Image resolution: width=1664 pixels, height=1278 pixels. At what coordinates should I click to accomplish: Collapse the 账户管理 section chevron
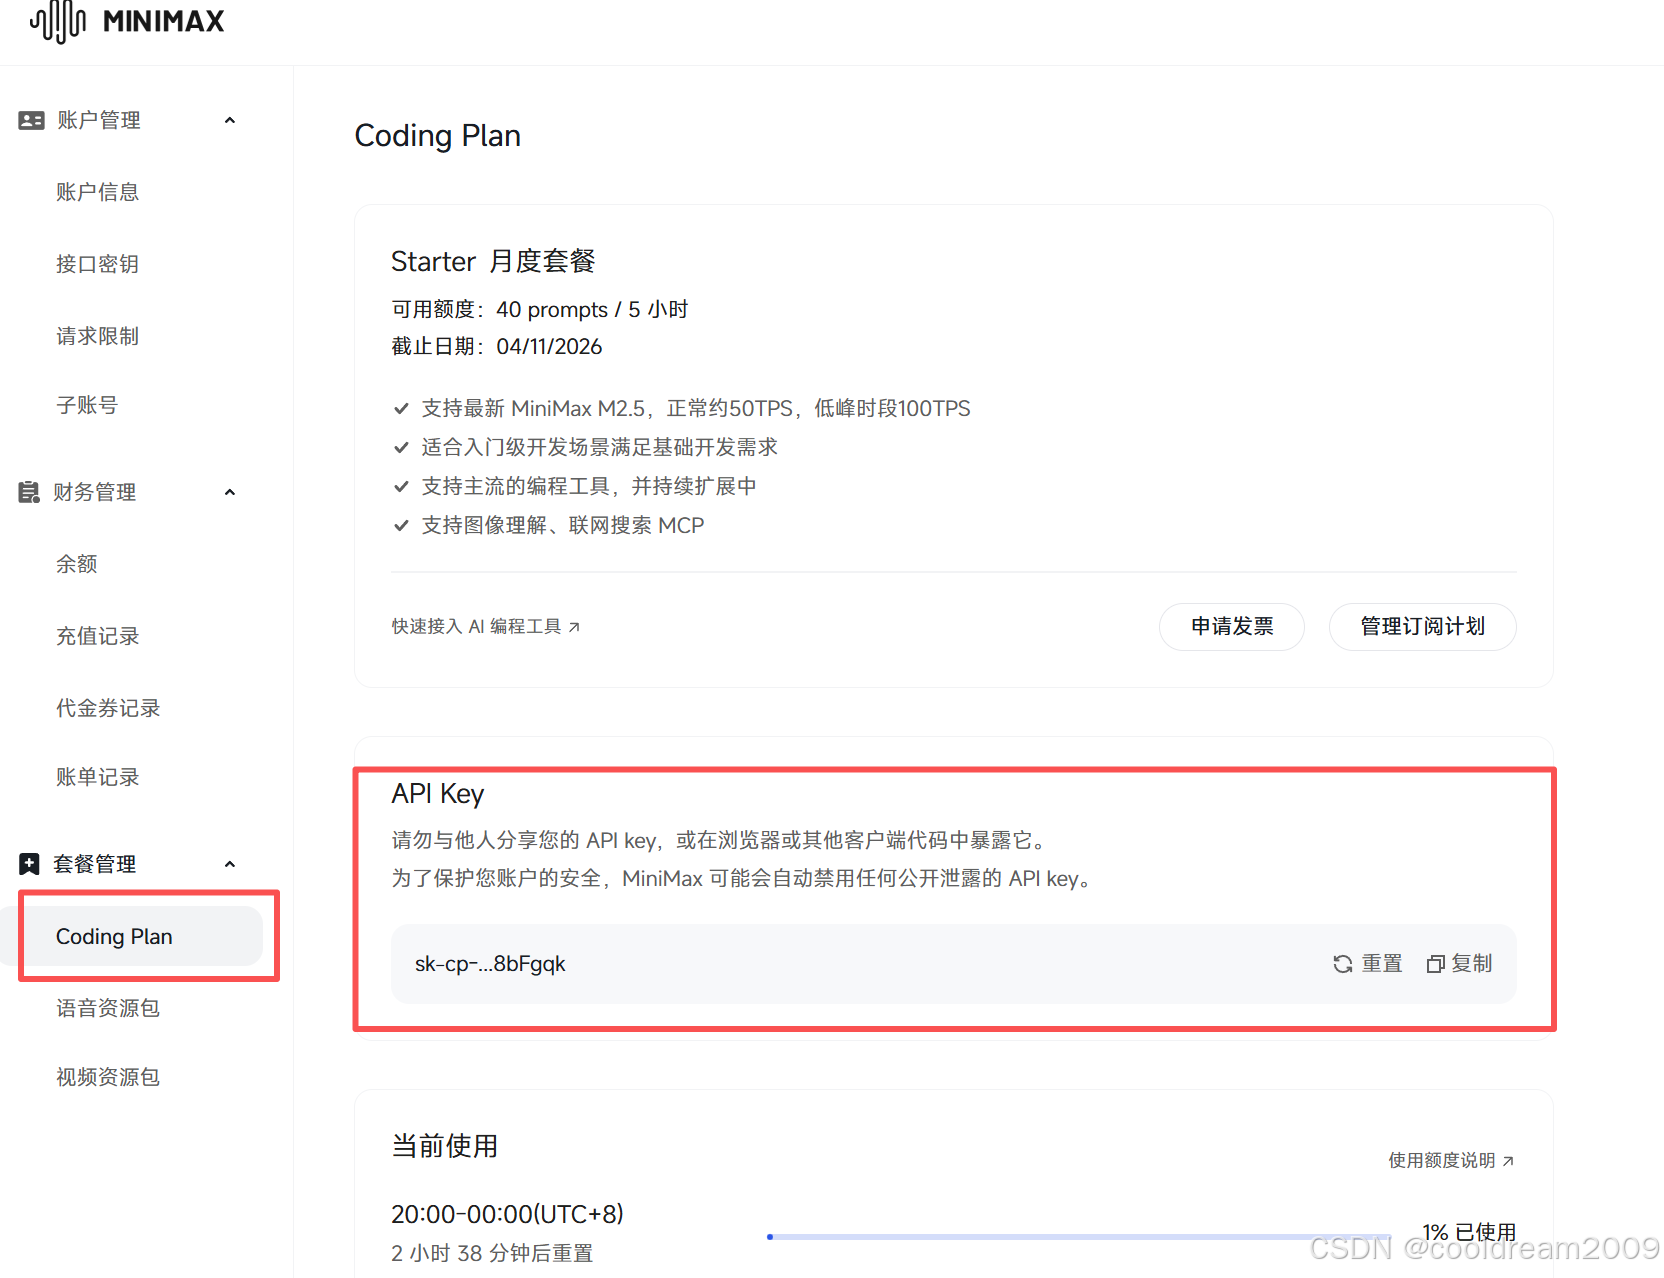point(230,121)
